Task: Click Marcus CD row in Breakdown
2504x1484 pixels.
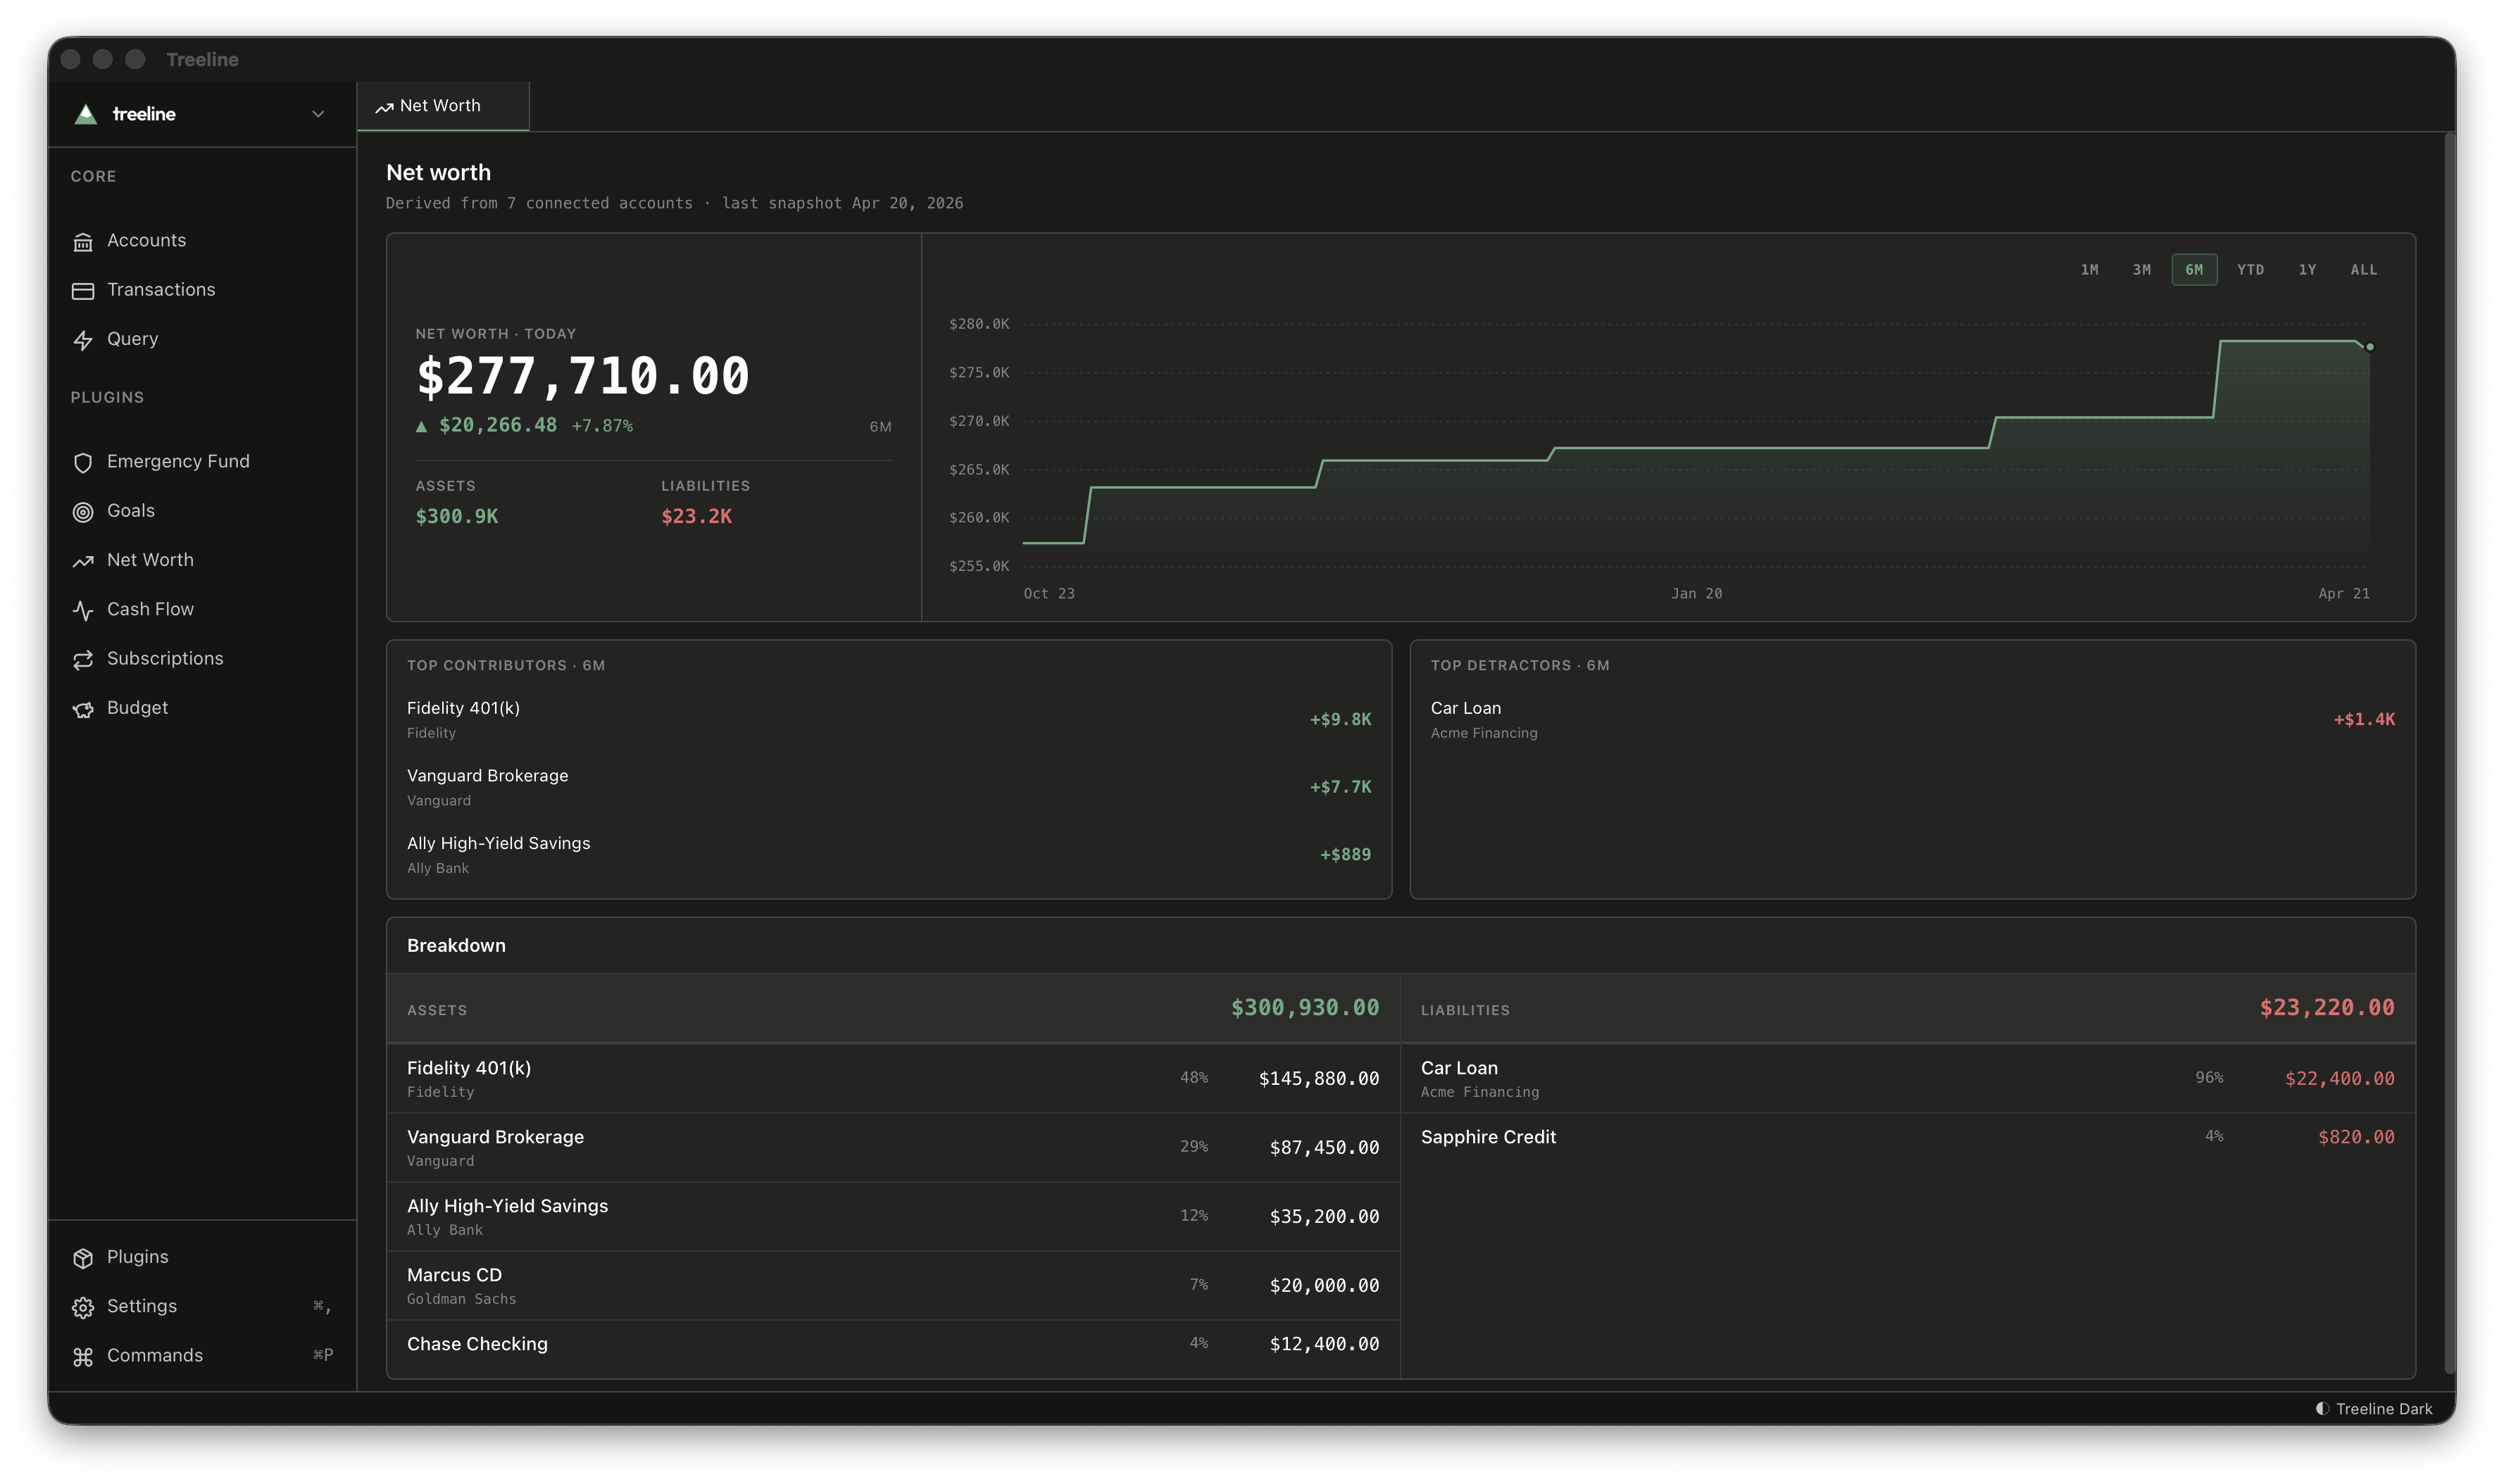Action: (x=893, y=1286)
